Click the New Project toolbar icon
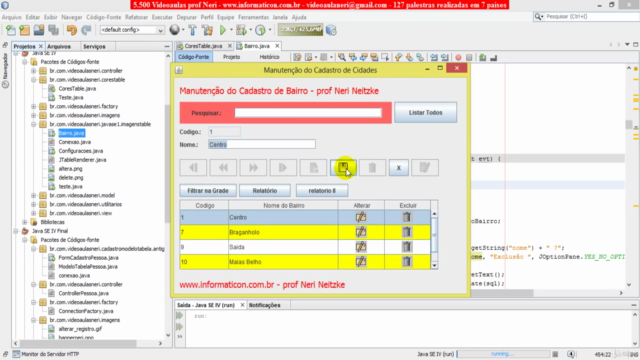Image resolution: width=640 pixels, height=360 pixels. tap(24, 30)
